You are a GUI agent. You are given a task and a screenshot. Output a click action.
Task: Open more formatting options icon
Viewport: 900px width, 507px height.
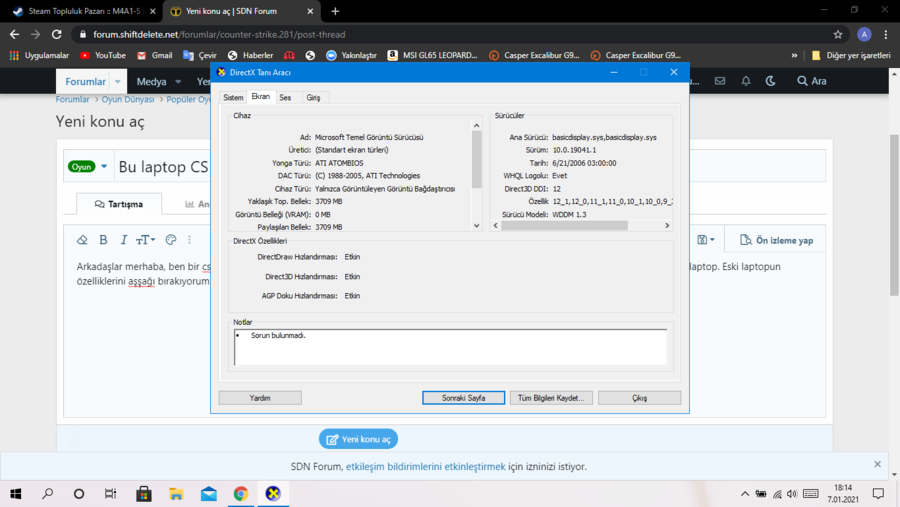pos(189,240)
